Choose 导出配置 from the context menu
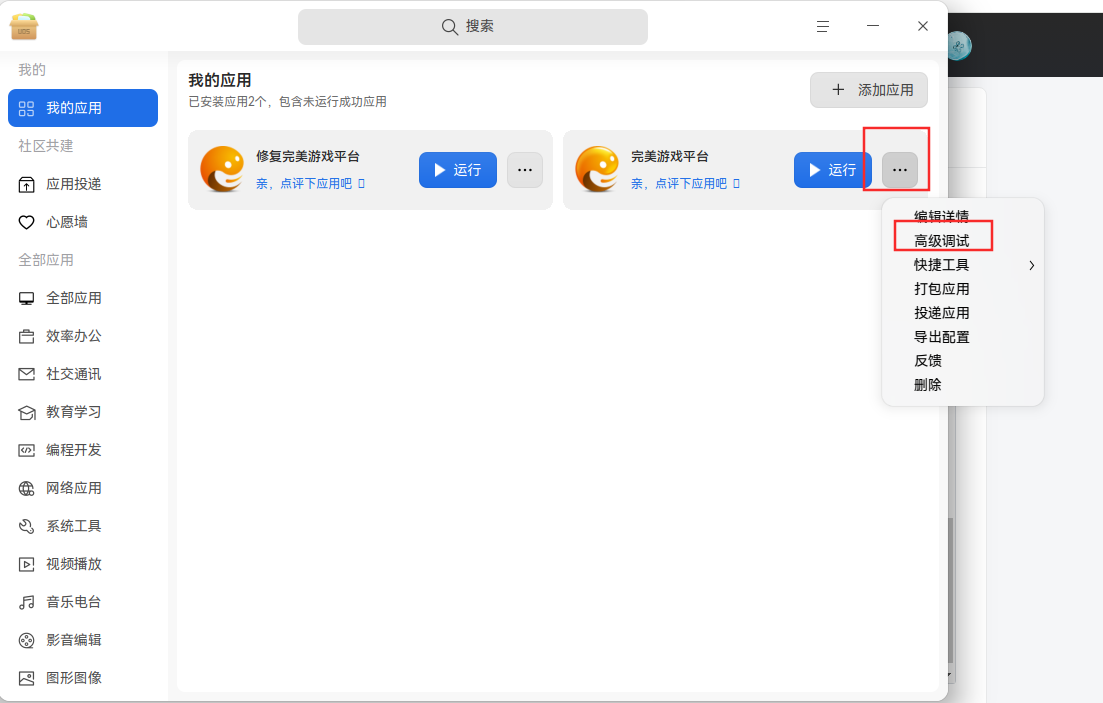 (941, 337)
